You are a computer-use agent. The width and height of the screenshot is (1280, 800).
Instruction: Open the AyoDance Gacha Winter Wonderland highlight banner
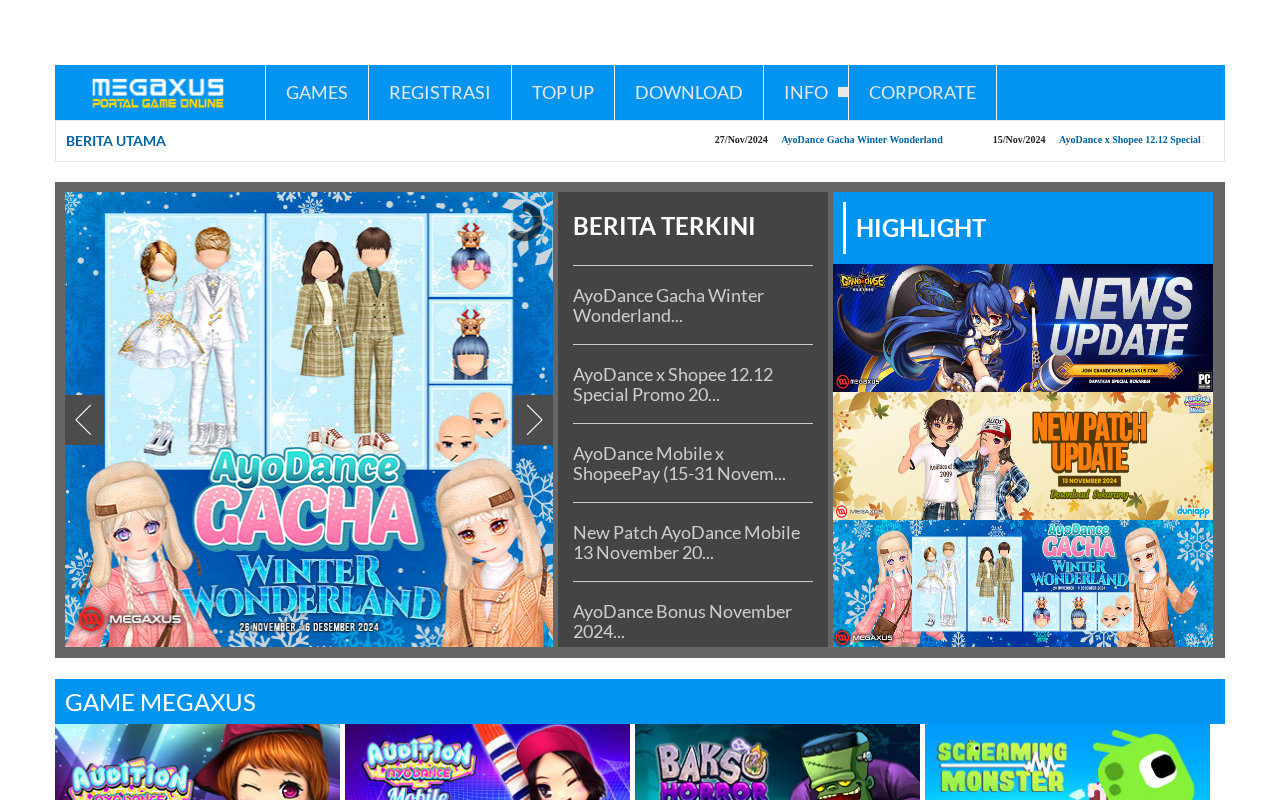point(1023,584)
